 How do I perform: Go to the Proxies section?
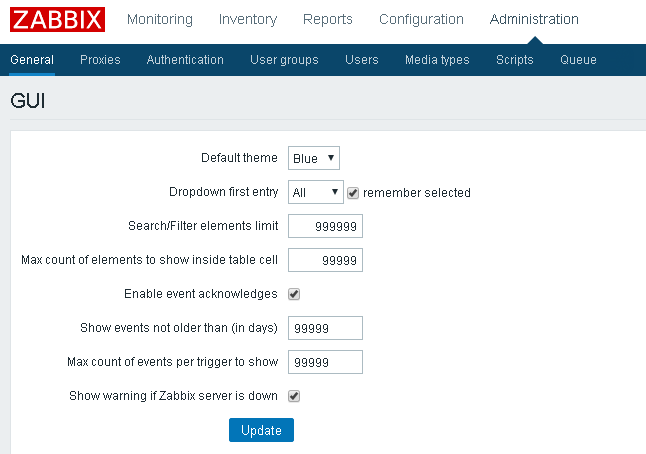click(100, 60)
